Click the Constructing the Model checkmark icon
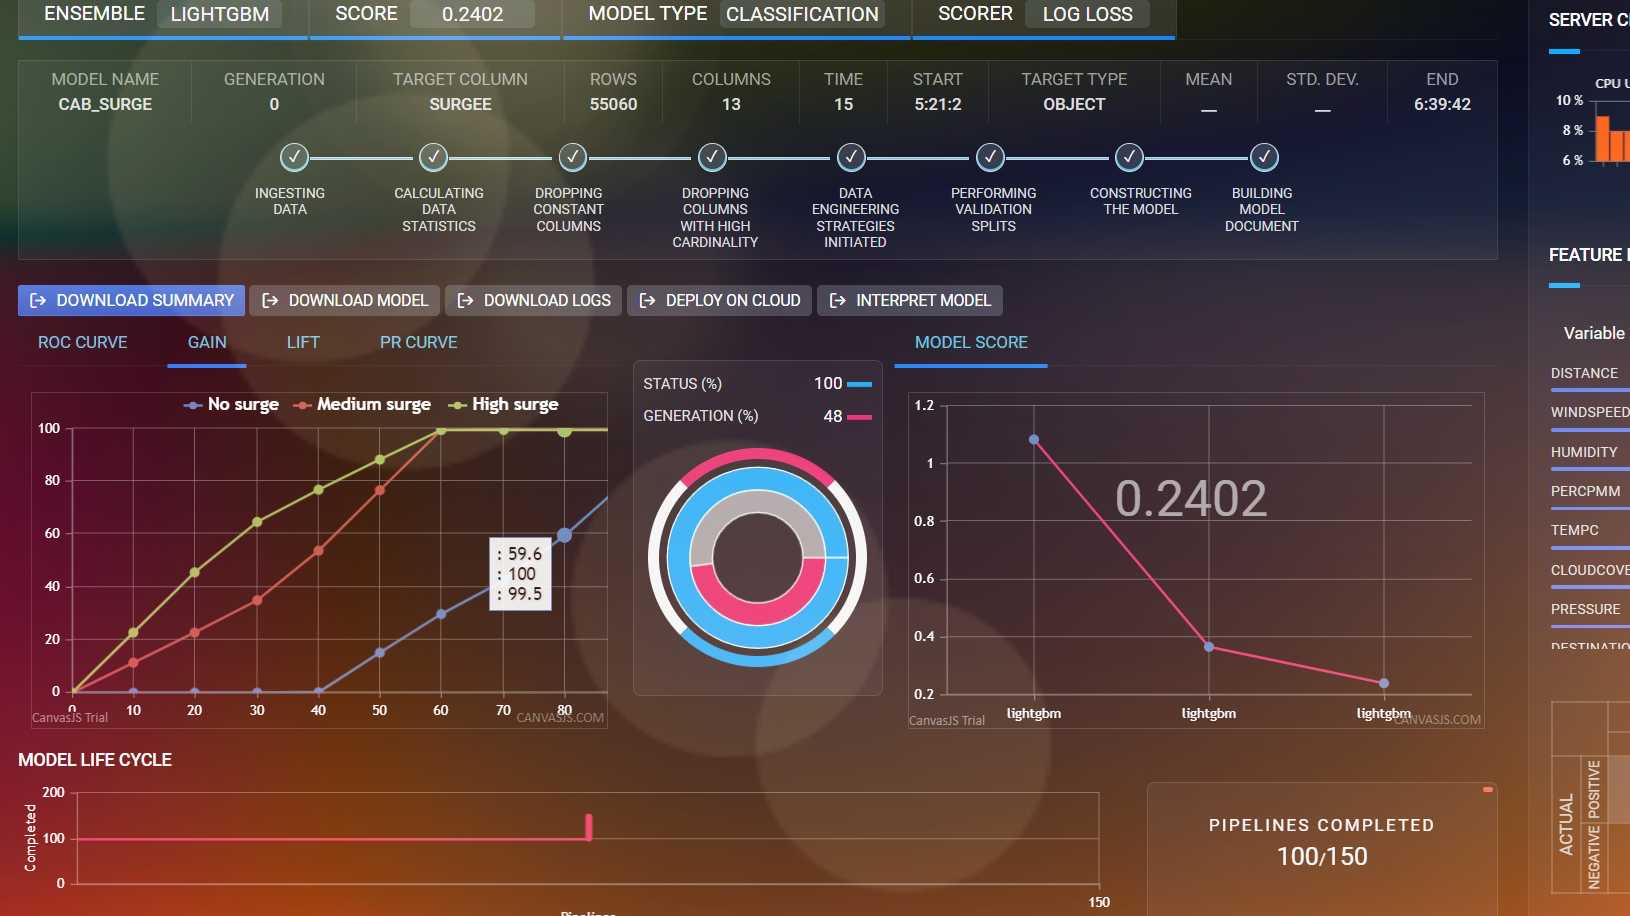This screenshot has width=1630, height=916. (x=1129, y=157)
